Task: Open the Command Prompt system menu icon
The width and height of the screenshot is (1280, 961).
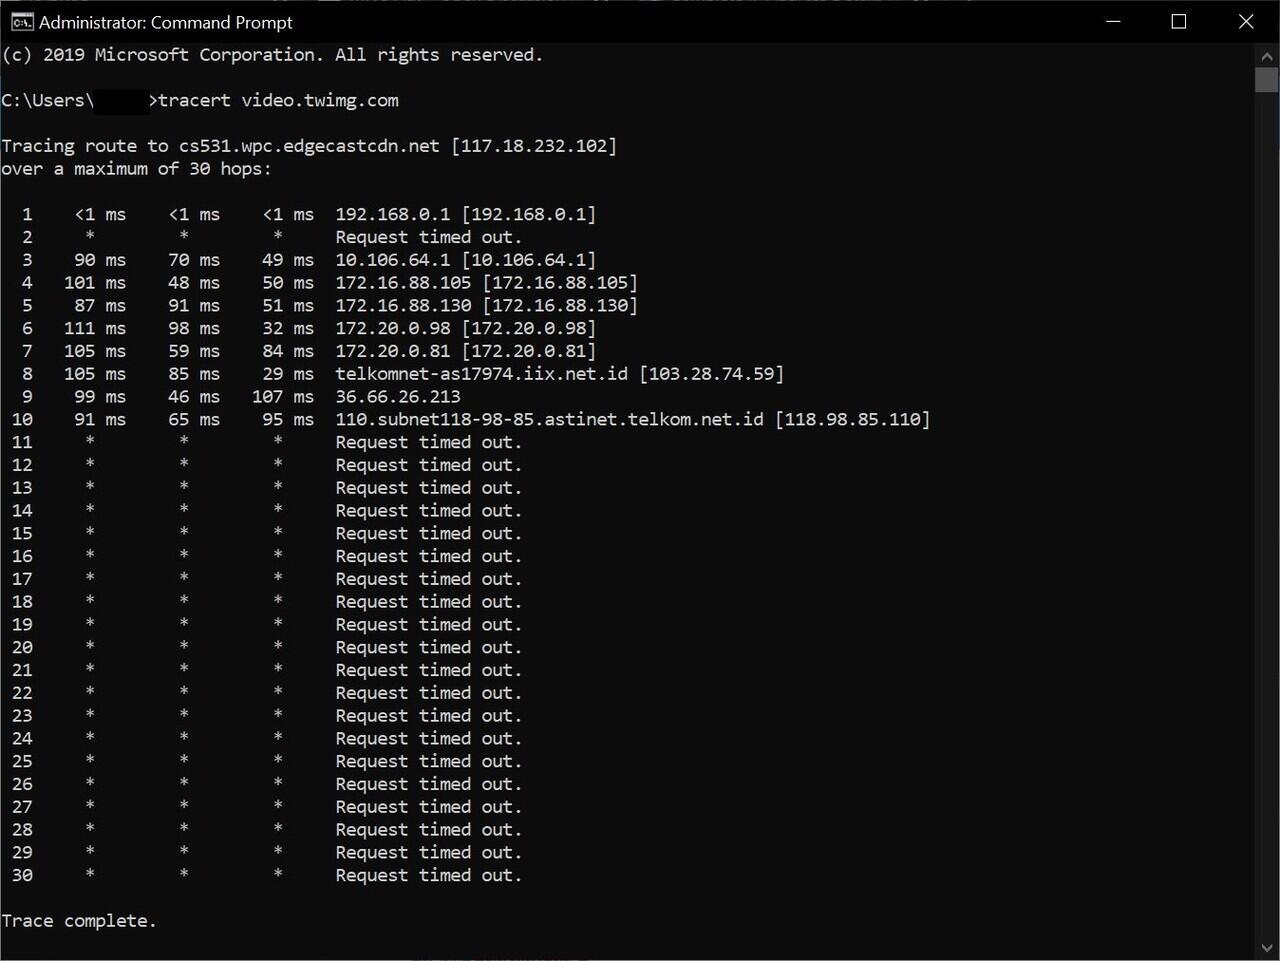Action: (x=21, y=22)
